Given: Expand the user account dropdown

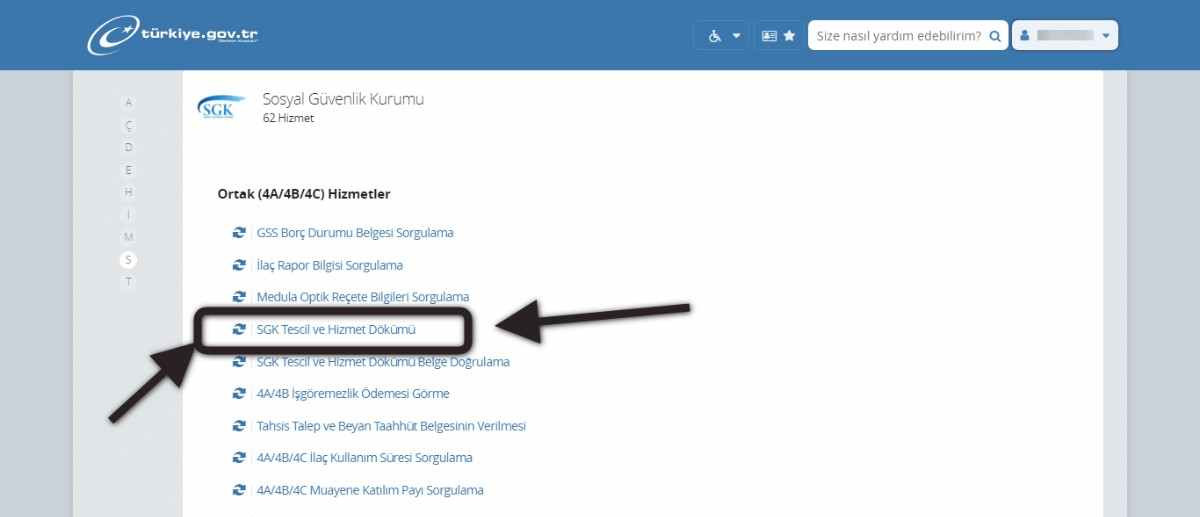Looking at the screenshot, I should click(x=1065, y=35).
